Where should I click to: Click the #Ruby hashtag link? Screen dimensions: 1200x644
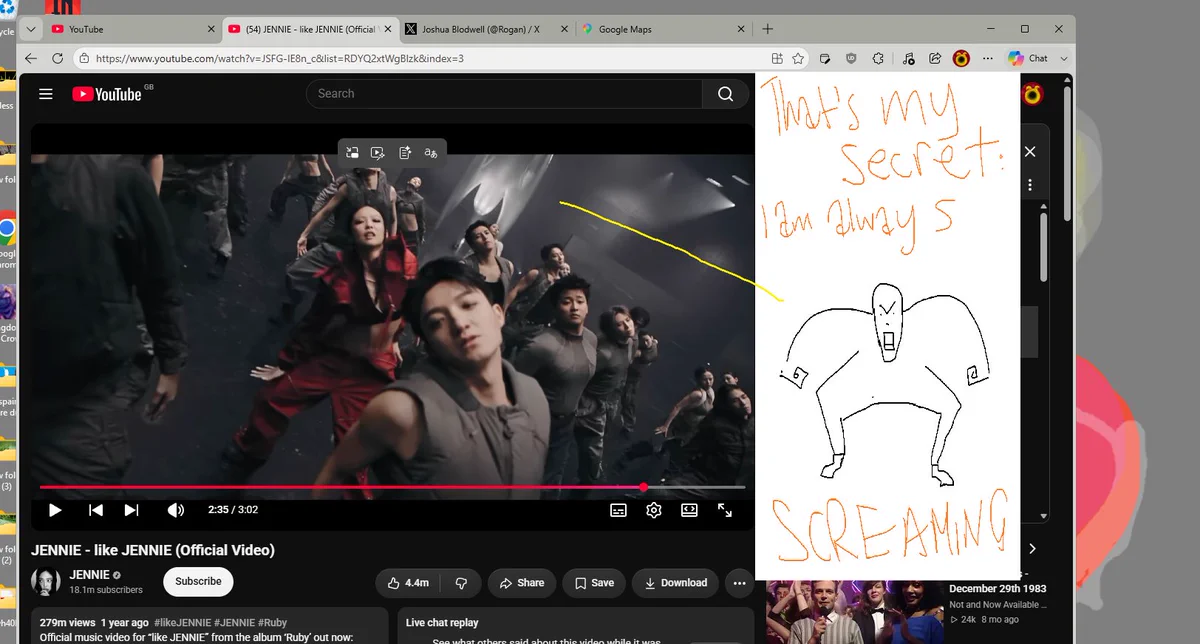[x=274, y=623]
